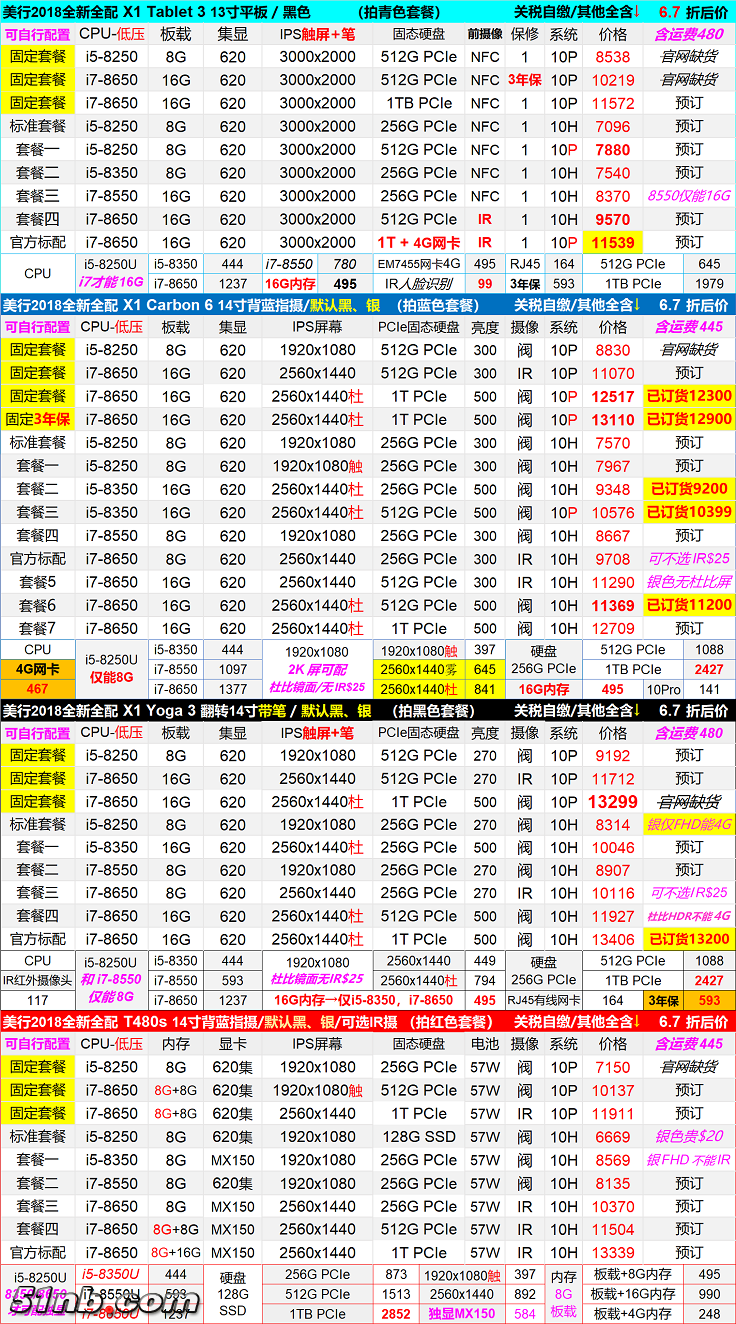Click the yellow highlighted price 11539
This screenshot has height=1324, width=736.
[x=613, y=242]
